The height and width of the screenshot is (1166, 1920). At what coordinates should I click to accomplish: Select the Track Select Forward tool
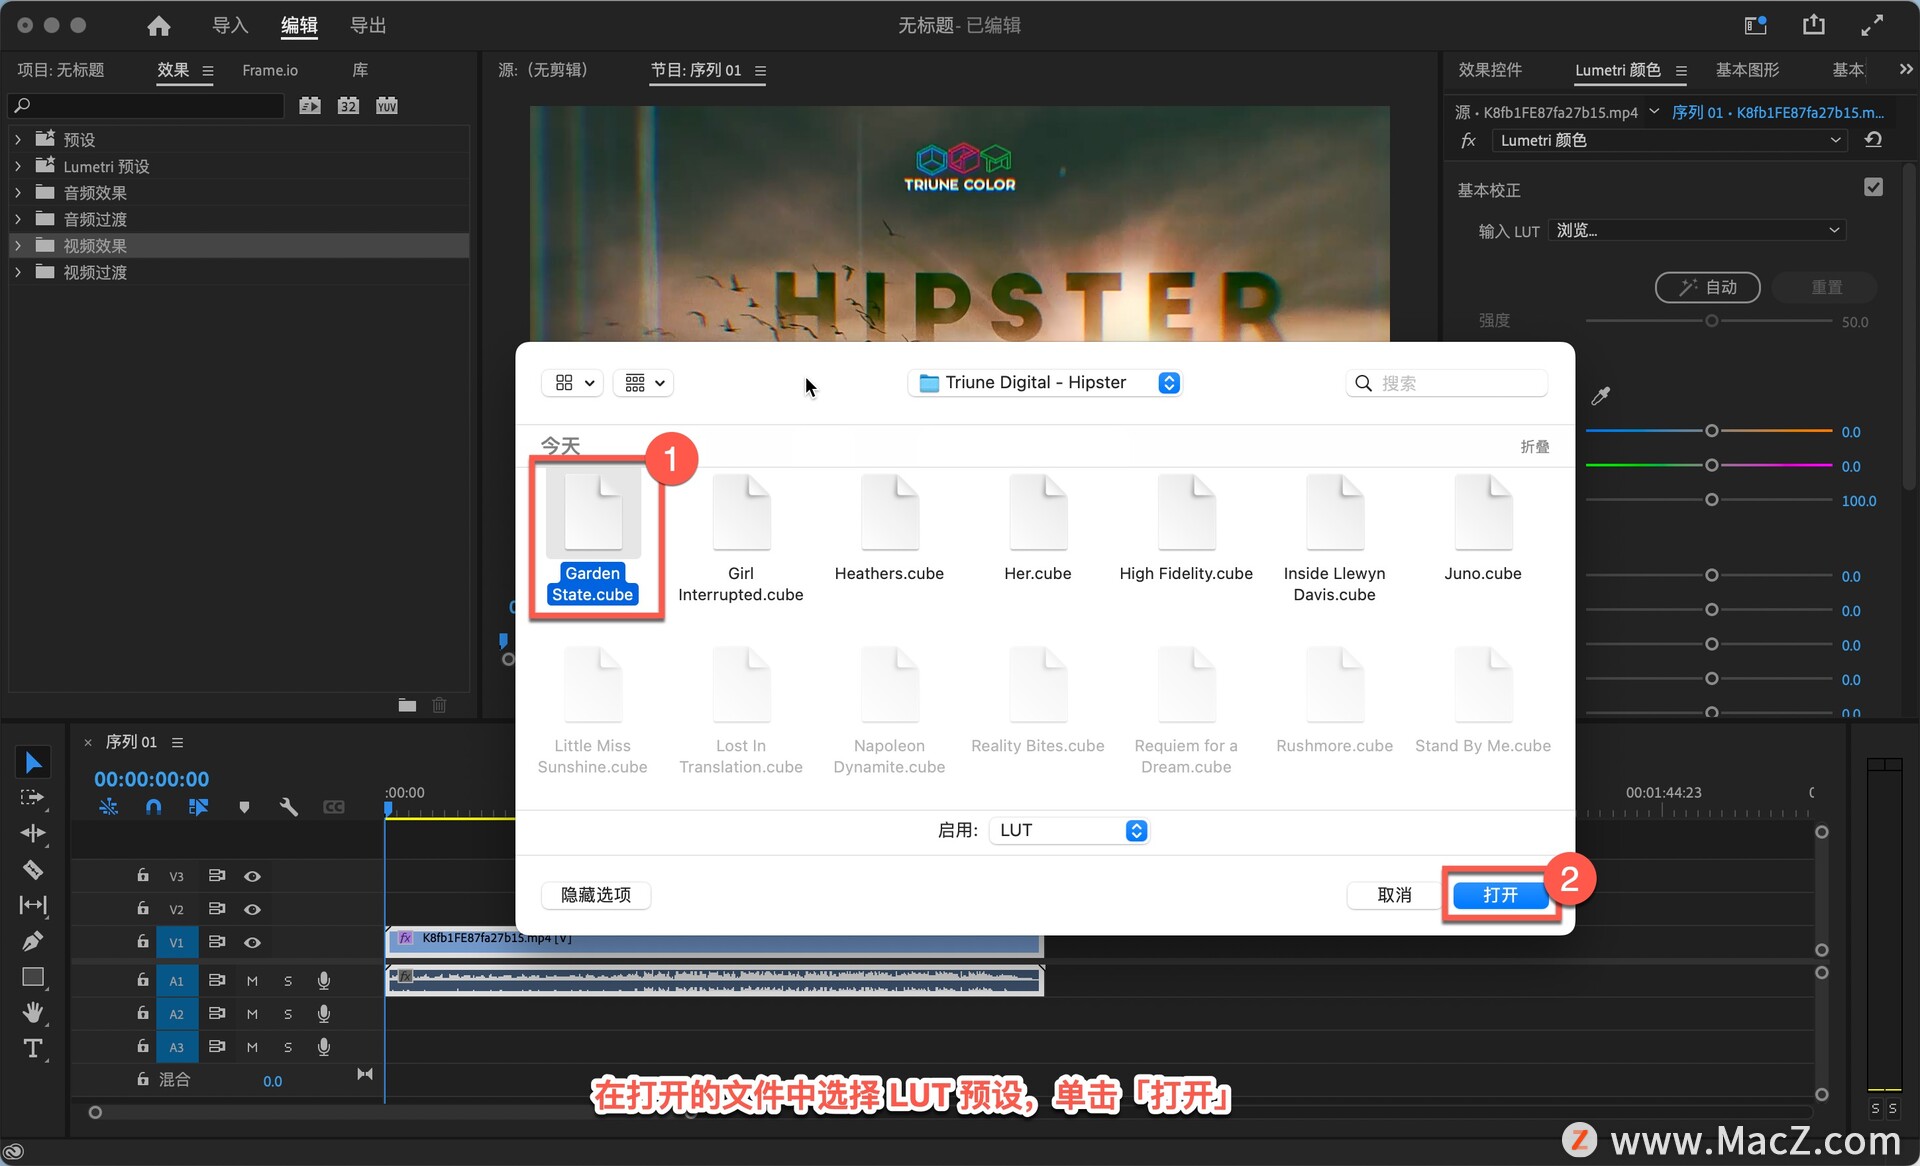point(33,798)
